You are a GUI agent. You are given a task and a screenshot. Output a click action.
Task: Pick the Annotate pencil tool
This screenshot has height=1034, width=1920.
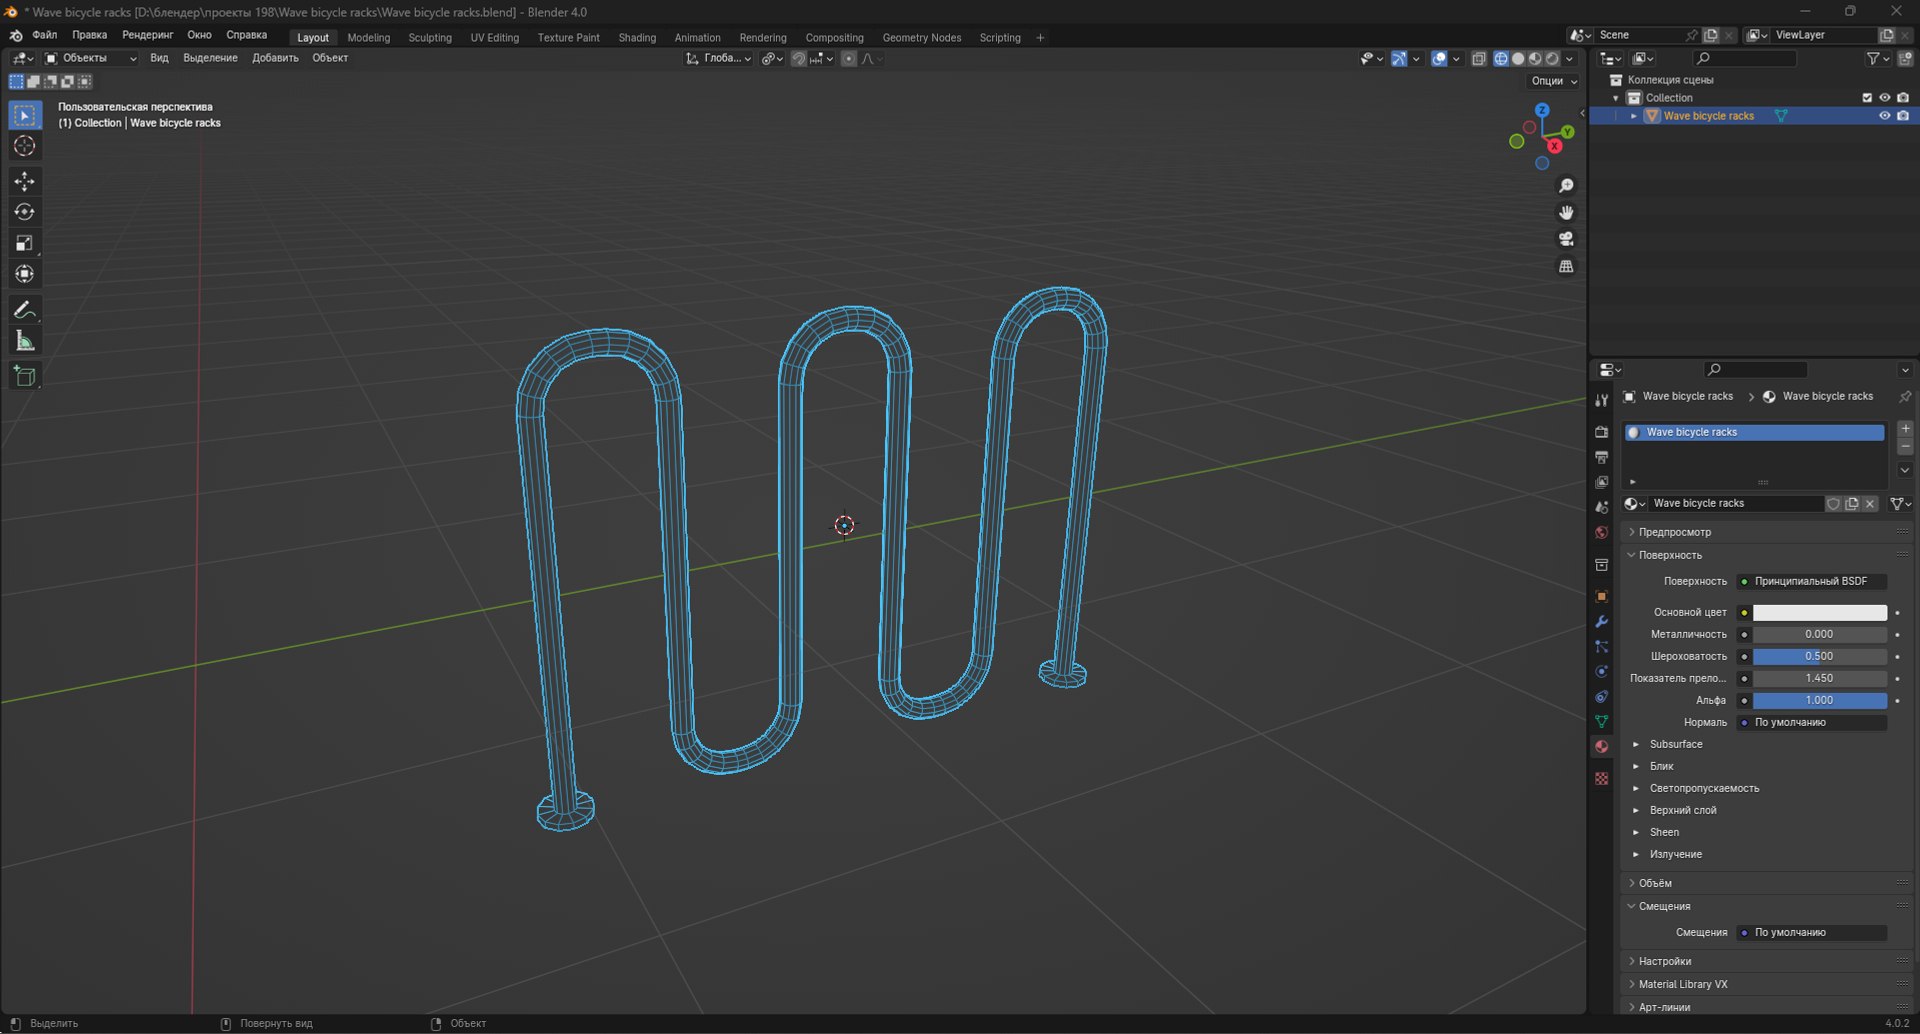tap(25, 310)
